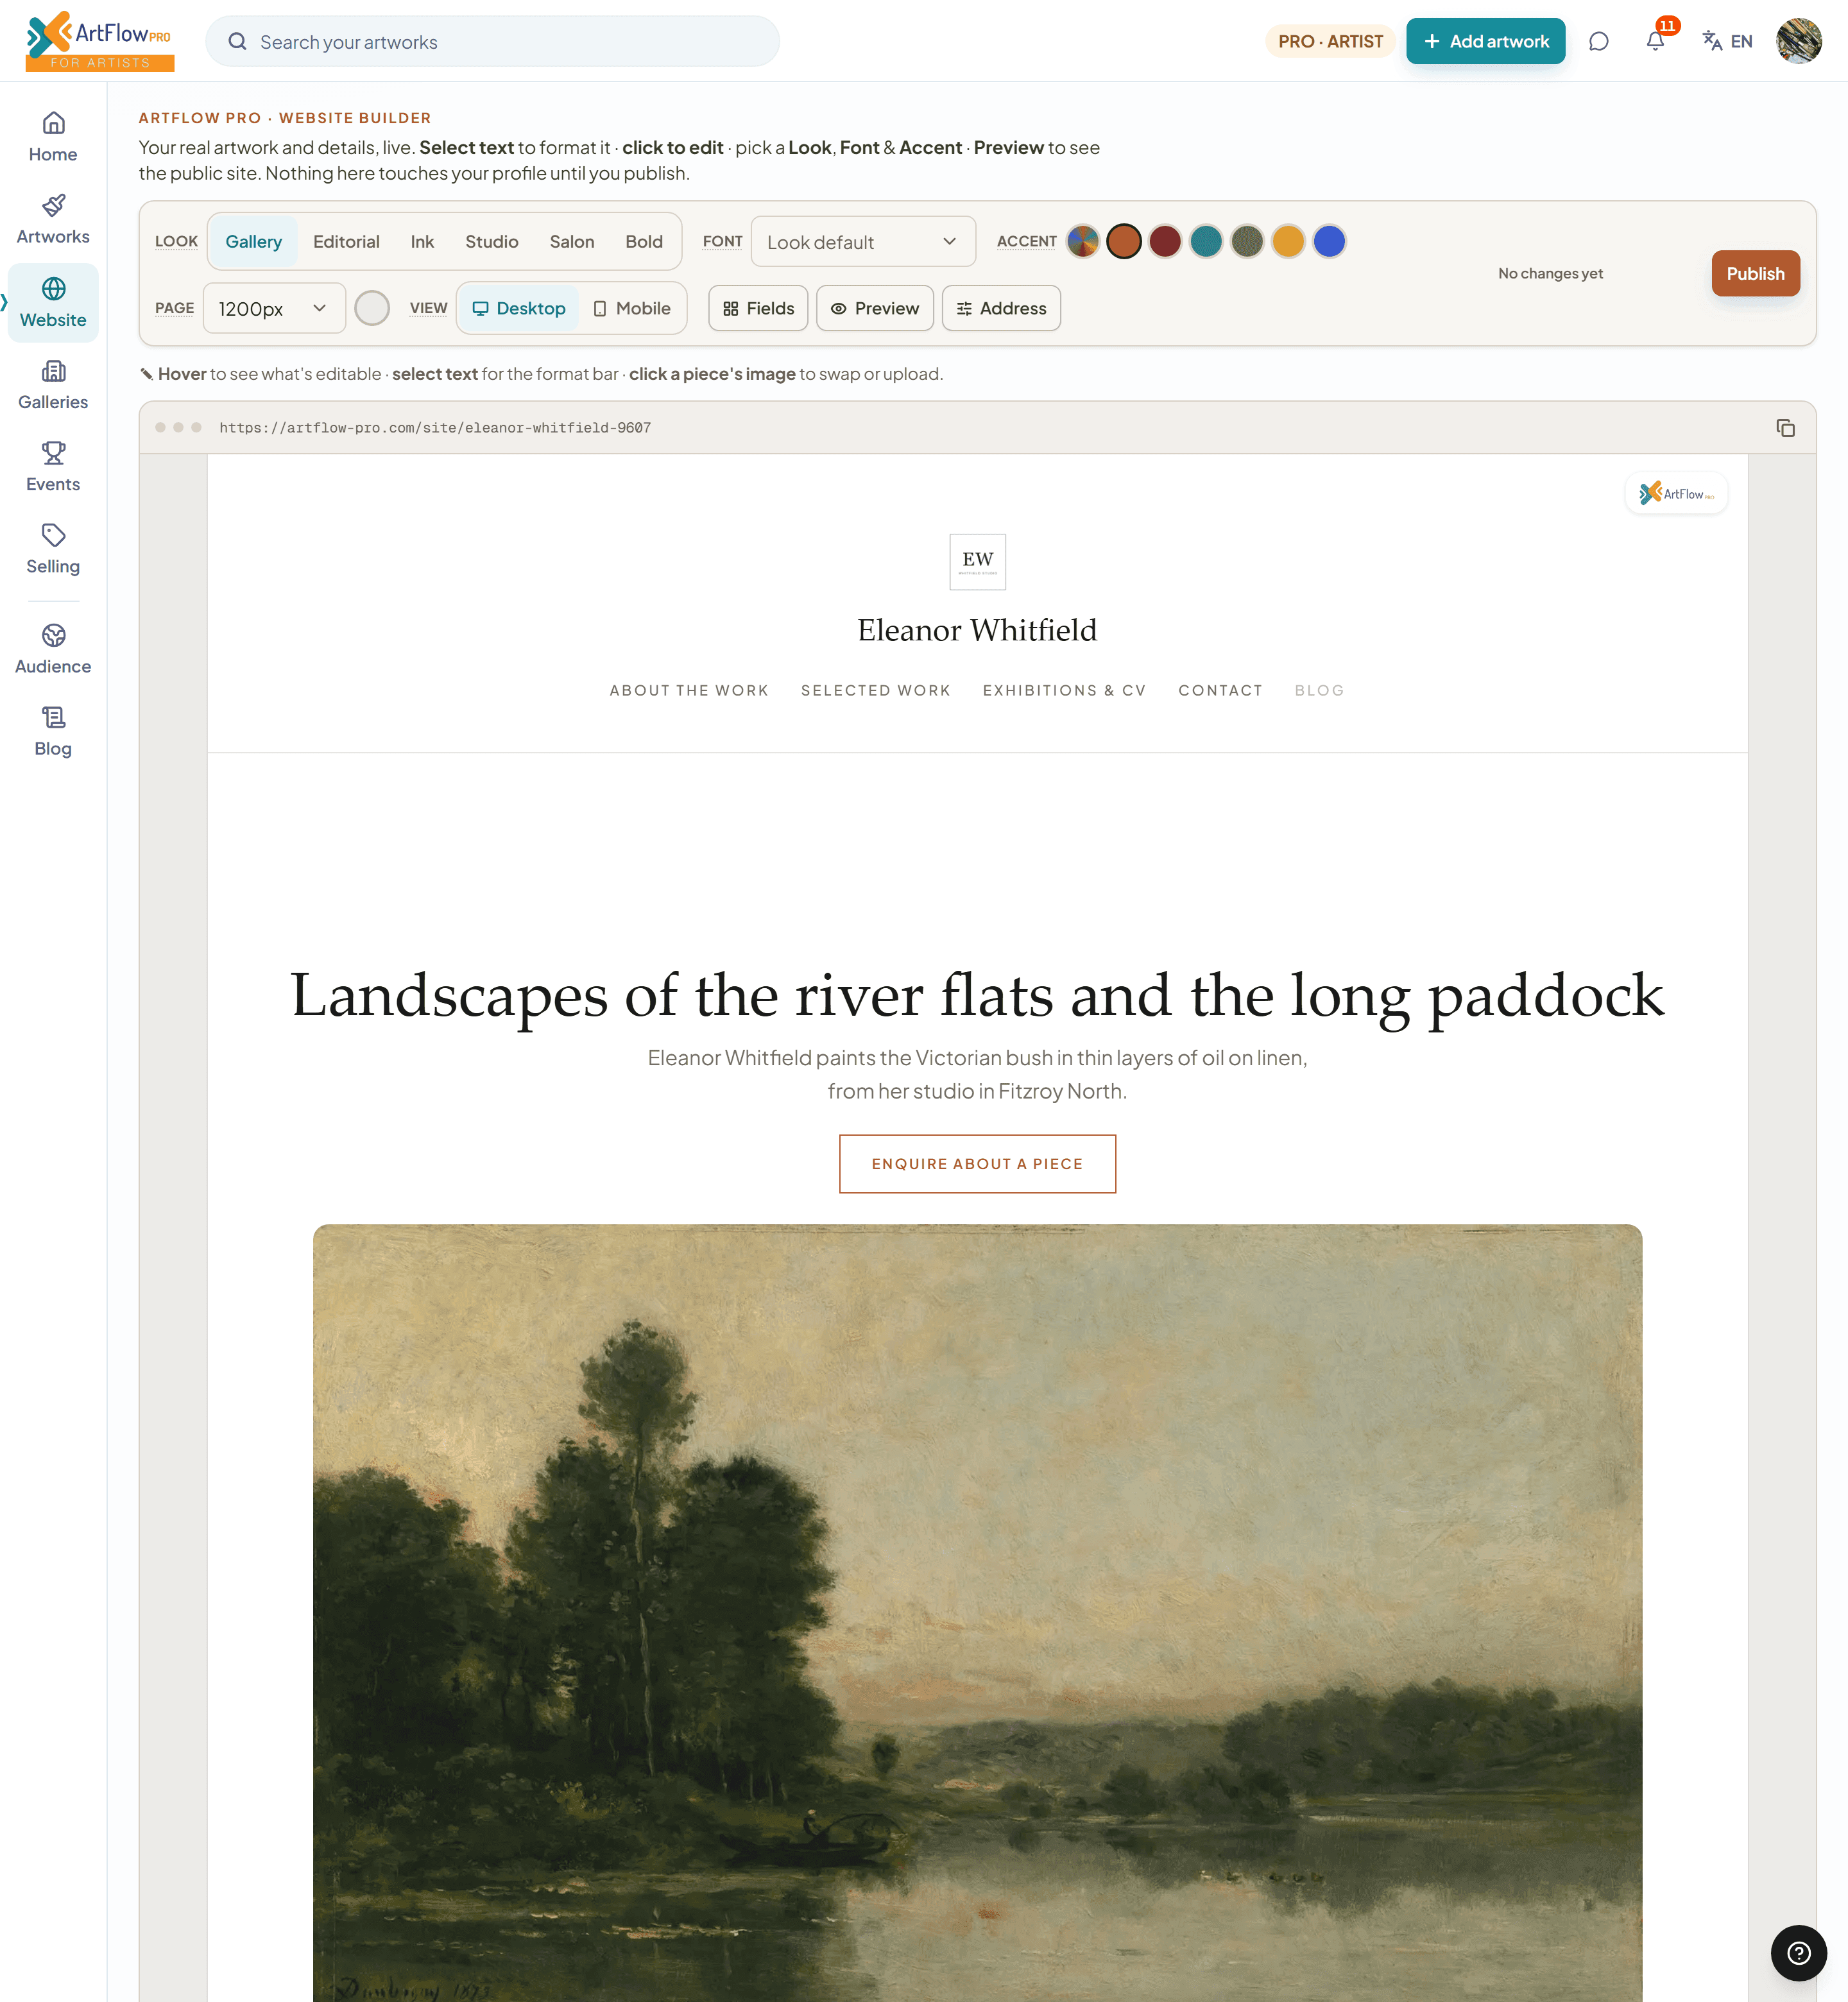Copy the site URL

1785,428
